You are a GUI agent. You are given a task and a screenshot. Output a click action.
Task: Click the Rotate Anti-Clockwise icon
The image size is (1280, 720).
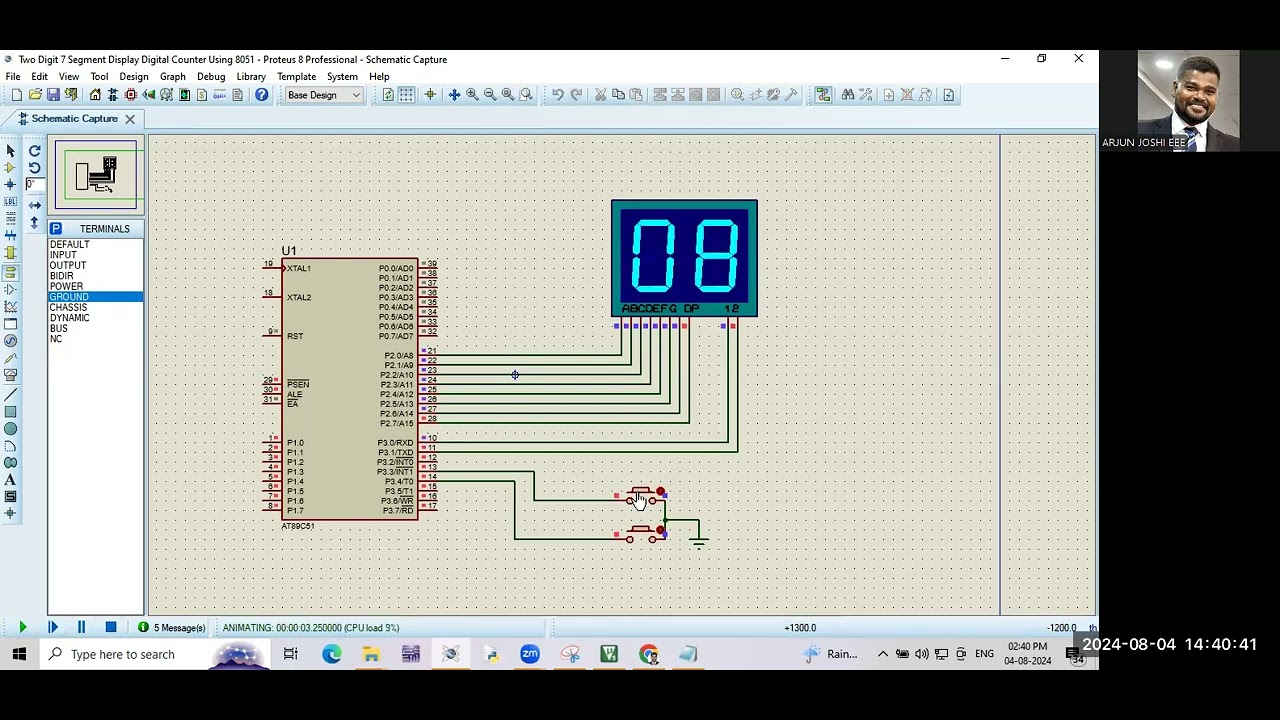click(35, 167)
